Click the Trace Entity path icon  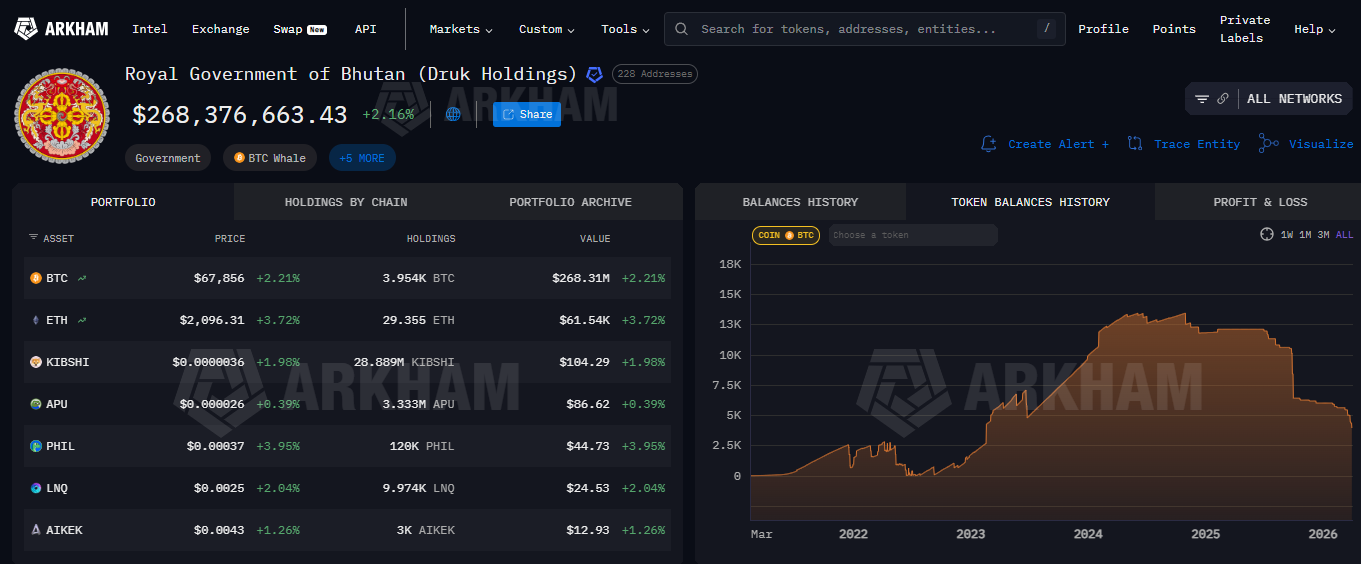1135,144
